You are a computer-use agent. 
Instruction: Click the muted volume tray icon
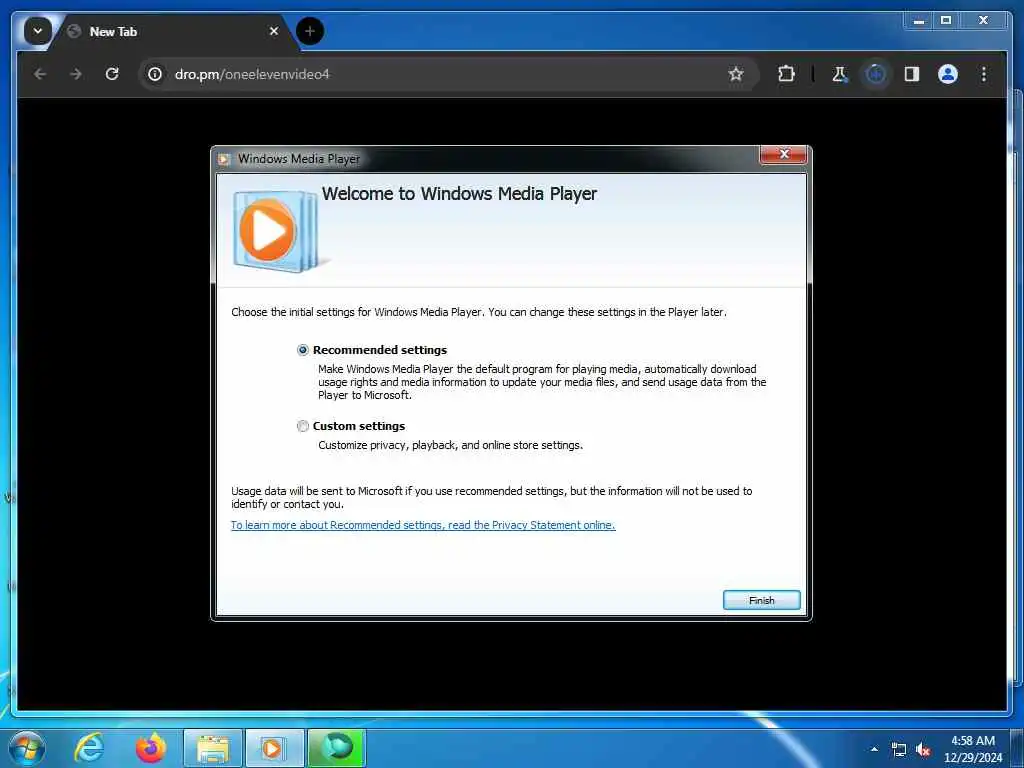pos(923,750)
